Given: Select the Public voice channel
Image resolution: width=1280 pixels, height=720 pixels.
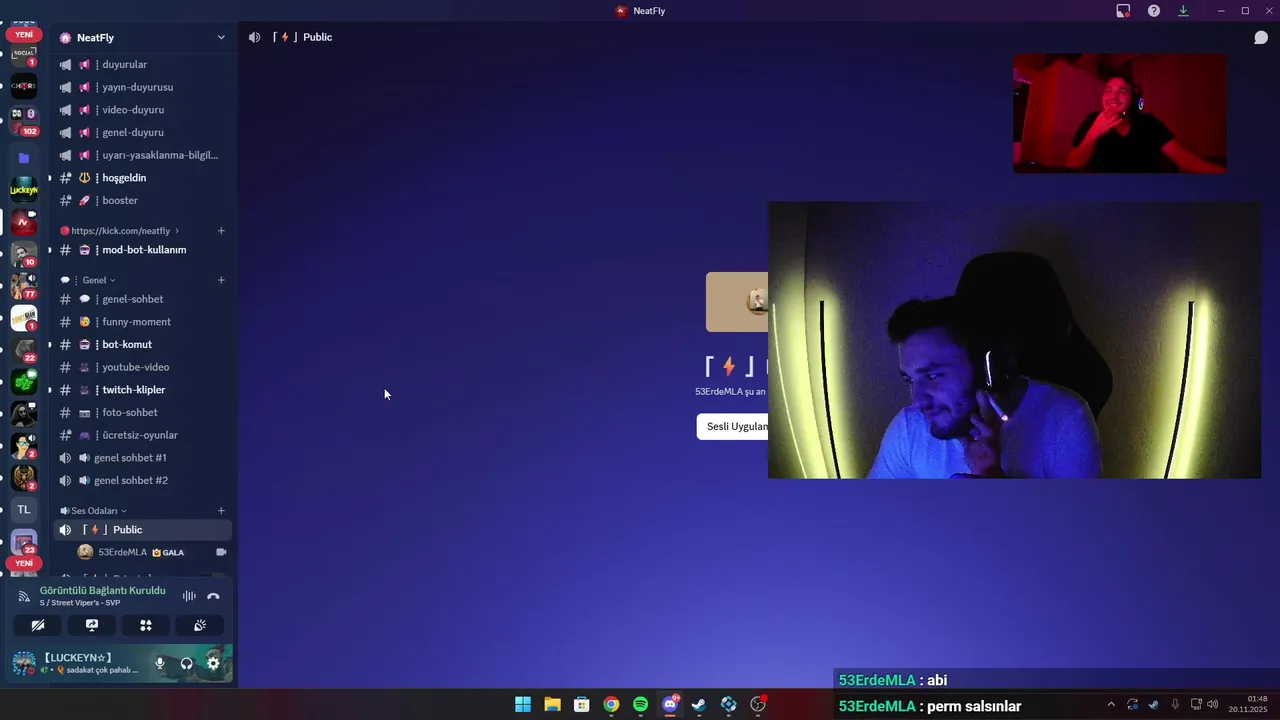Looking at the screenshot, I should pos(142,530).
